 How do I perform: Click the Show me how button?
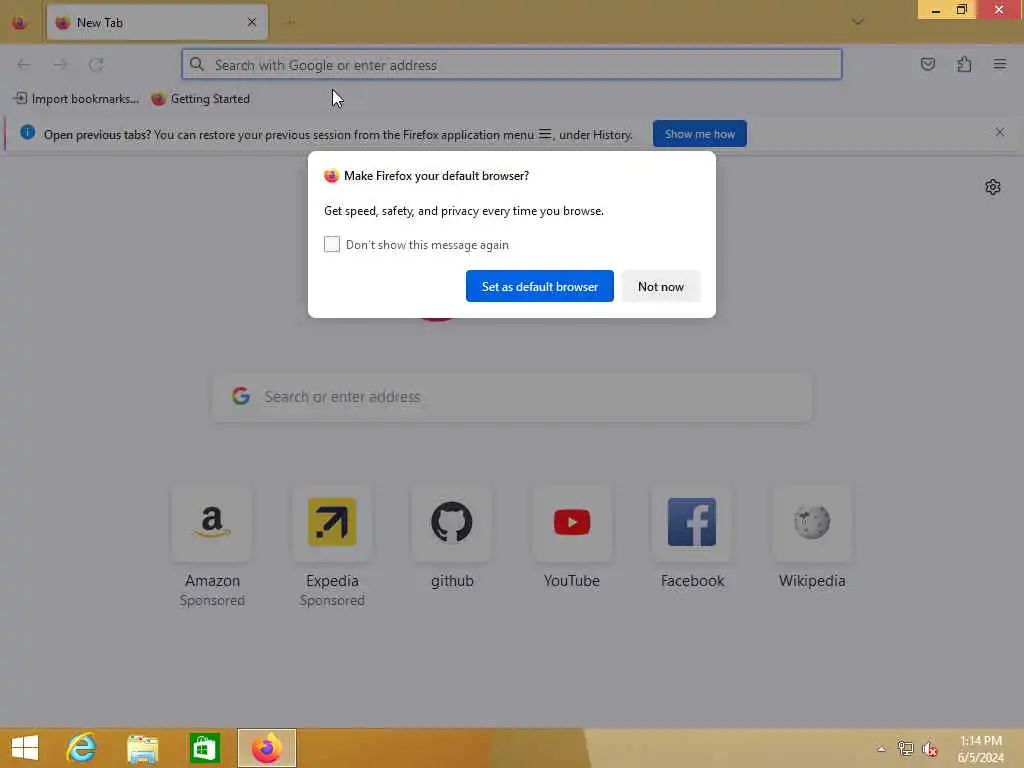click(x=699, y=134)
